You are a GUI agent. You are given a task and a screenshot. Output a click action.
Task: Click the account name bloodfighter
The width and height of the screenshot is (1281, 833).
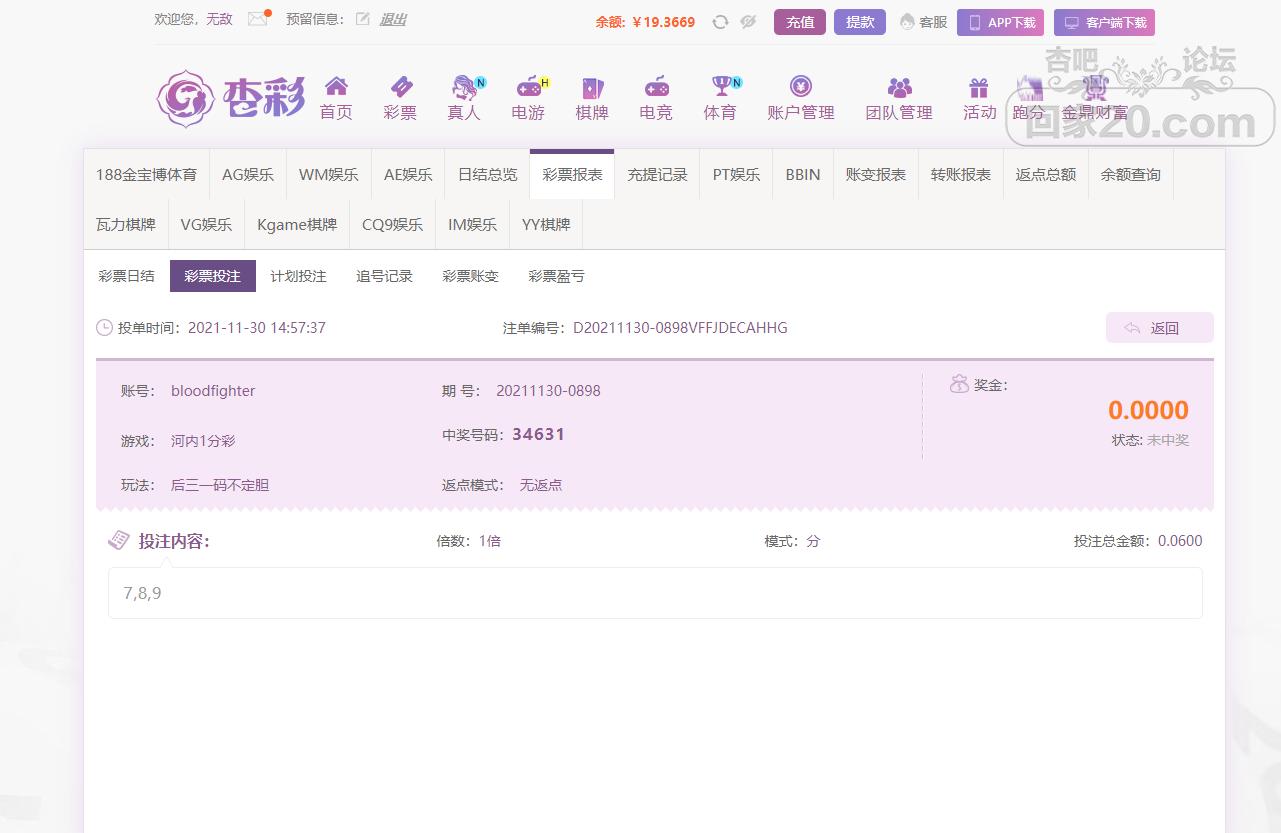click(x=213, y=391)
